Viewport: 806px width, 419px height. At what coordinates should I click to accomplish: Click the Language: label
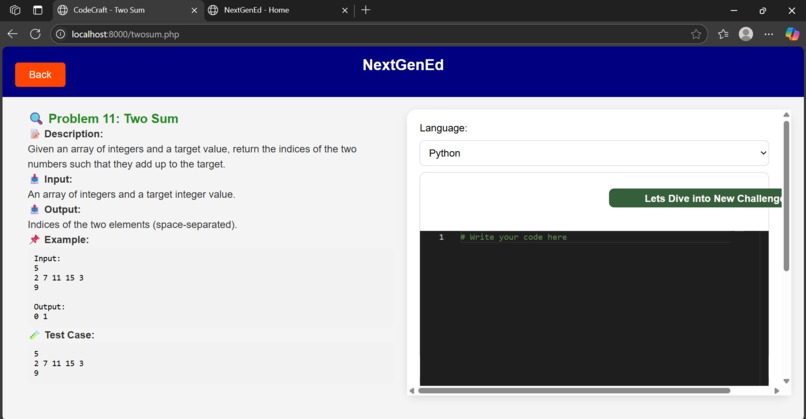(443, 128)
